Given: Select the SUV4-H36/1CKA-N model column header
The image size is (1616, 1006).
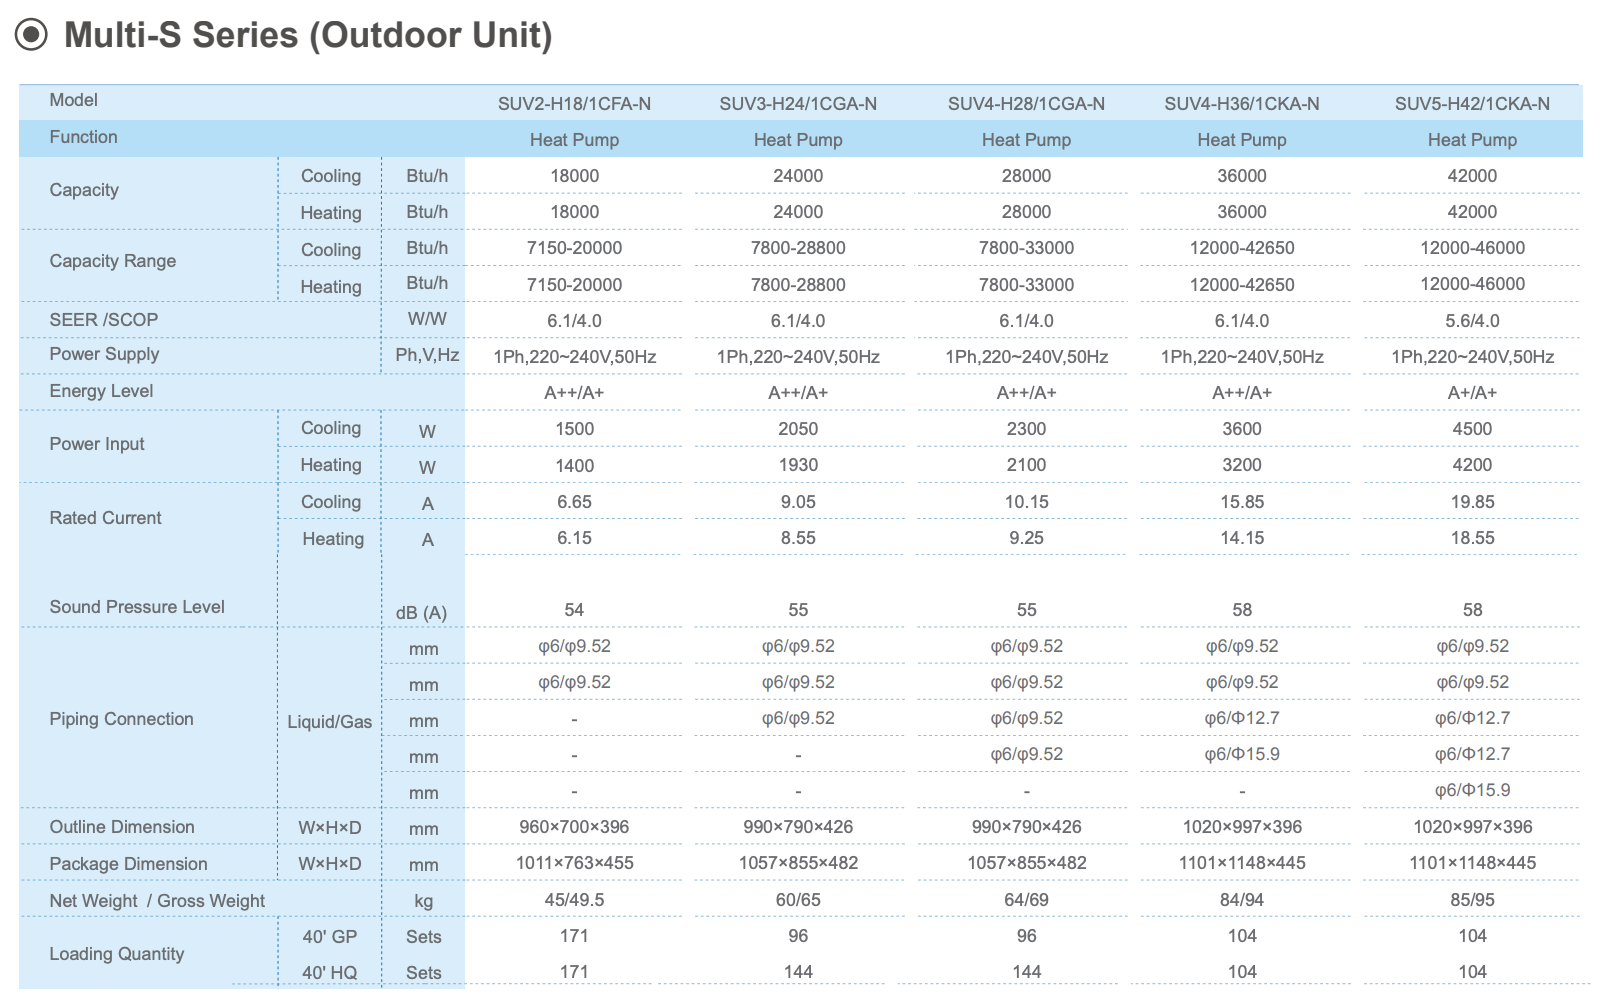Looking at the screenshot, I should tap(1241, 104).
